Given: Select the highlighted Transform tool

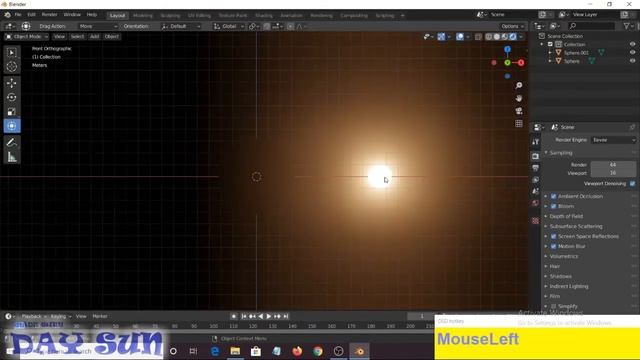Looking at the screenshot, I should tap(12, 126).
